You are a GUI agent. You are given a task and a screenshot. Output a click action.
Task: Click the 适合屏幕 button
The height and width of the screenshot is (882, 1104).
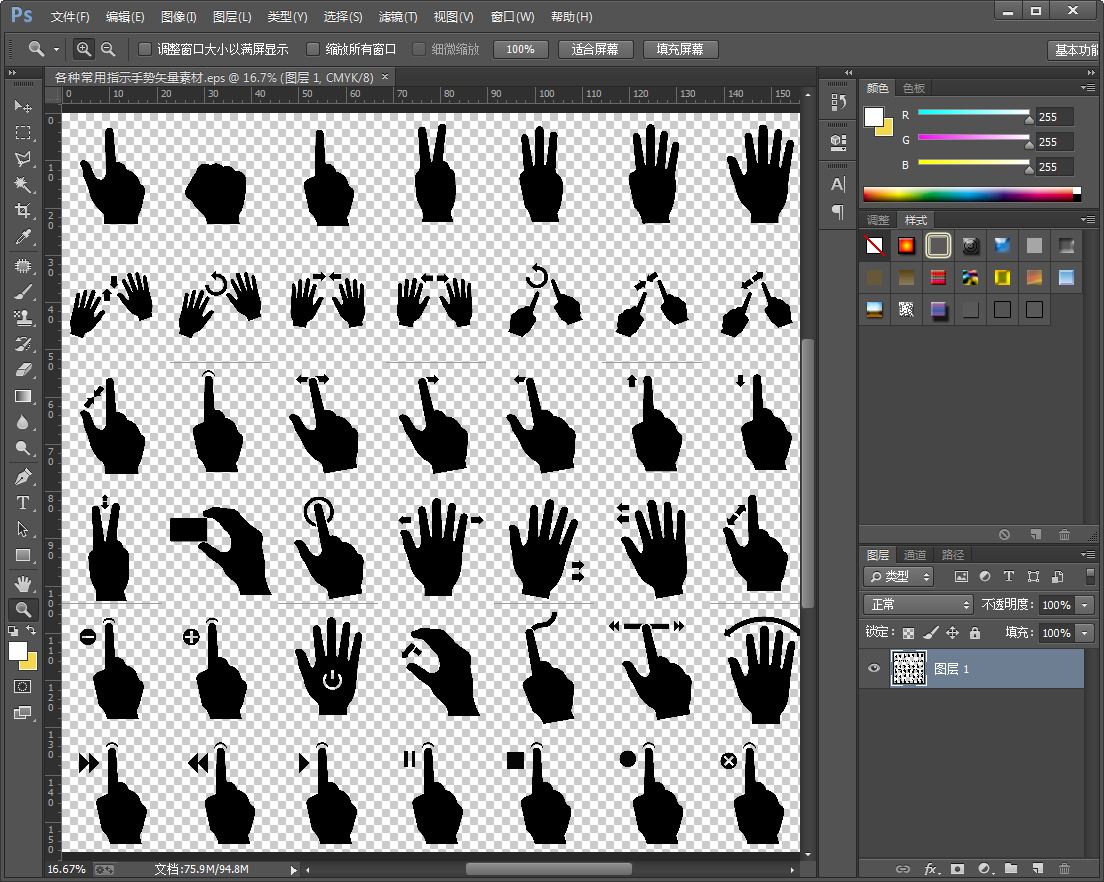[595, 49]
